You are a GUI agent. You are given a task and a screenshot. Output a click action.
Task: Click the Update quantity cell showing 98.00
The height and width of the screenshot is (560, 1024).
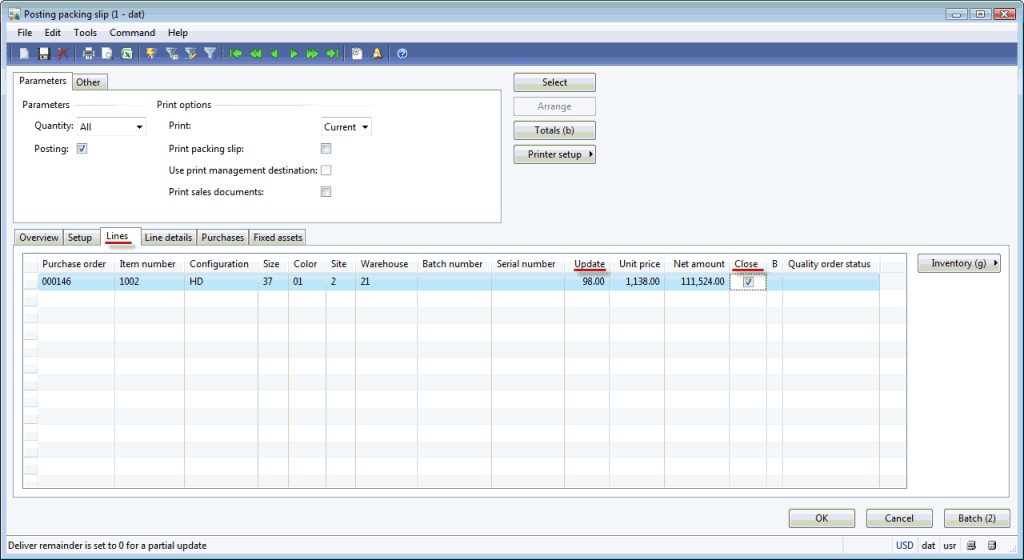pos(586,282)
